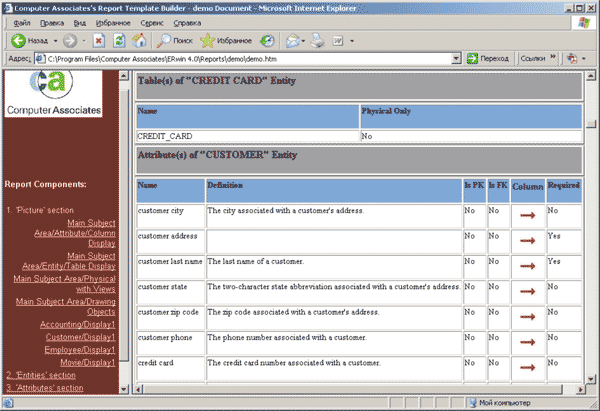Open the Employee/Display1 link
600x411 pixels.
point(80,350)
